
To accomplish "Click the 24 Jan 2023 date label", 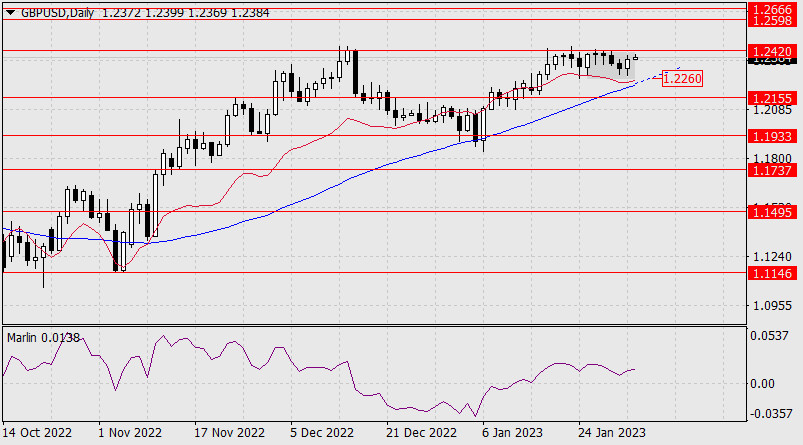I will (611, 433).
